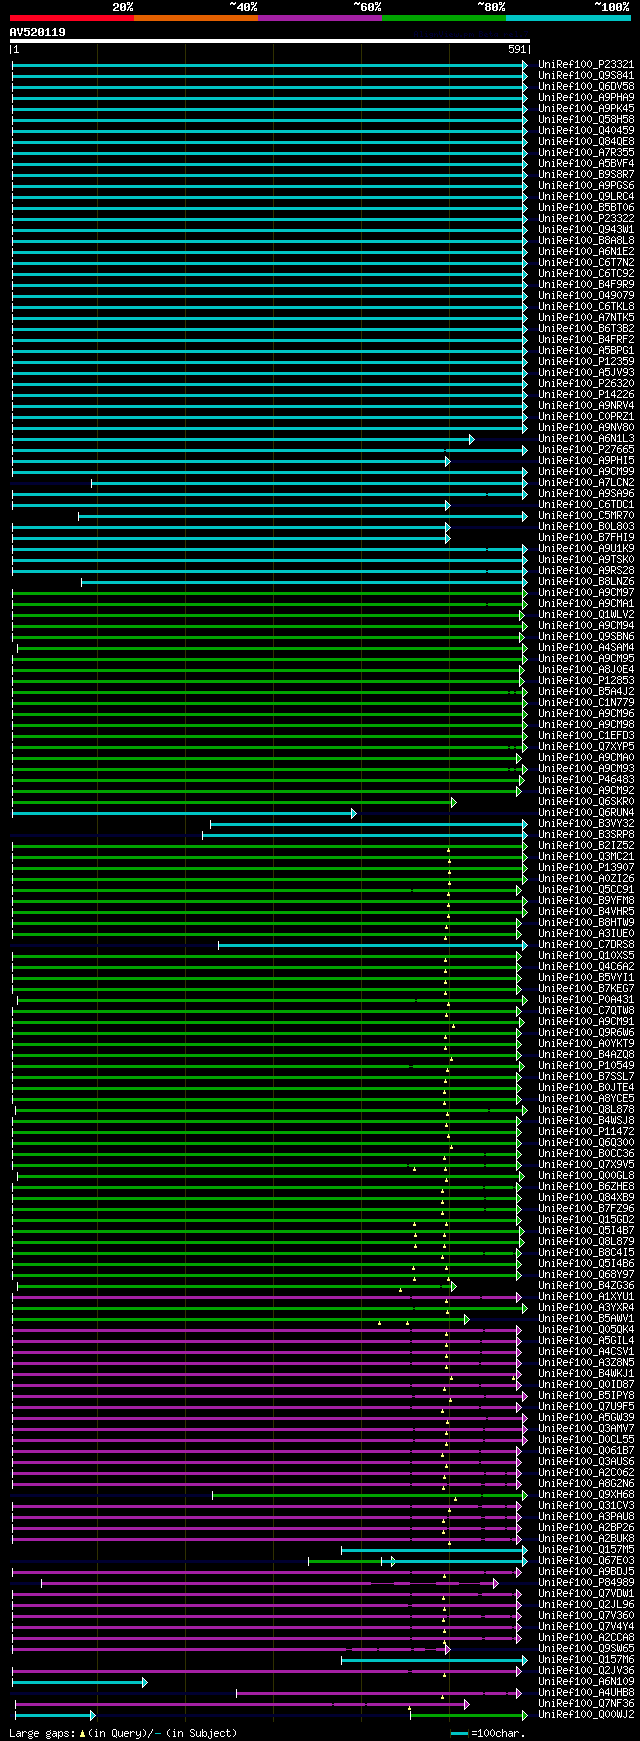Select the UniRef100_A9PHA9 label
Image resolution: width=640 pixels, height=1741 pixels.
586,97
